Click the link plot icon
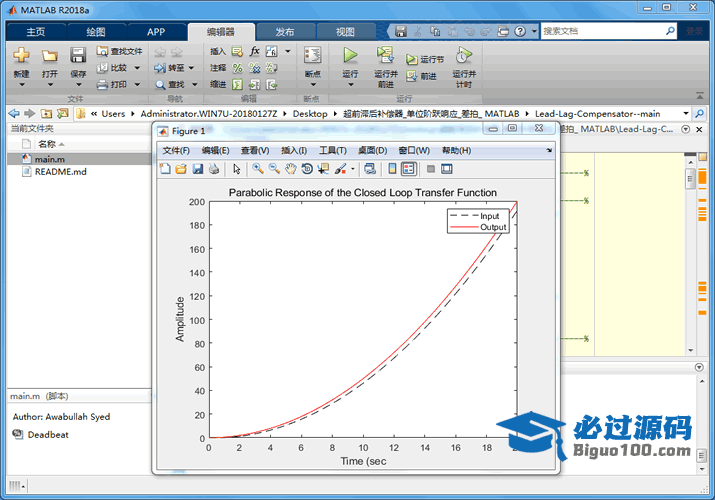 point(370,169)
